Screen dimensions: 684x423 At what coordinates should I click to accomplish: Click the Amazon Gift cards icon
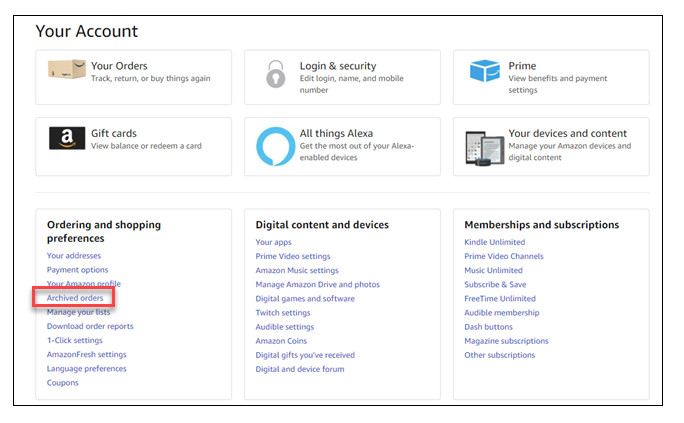[67, 139]
